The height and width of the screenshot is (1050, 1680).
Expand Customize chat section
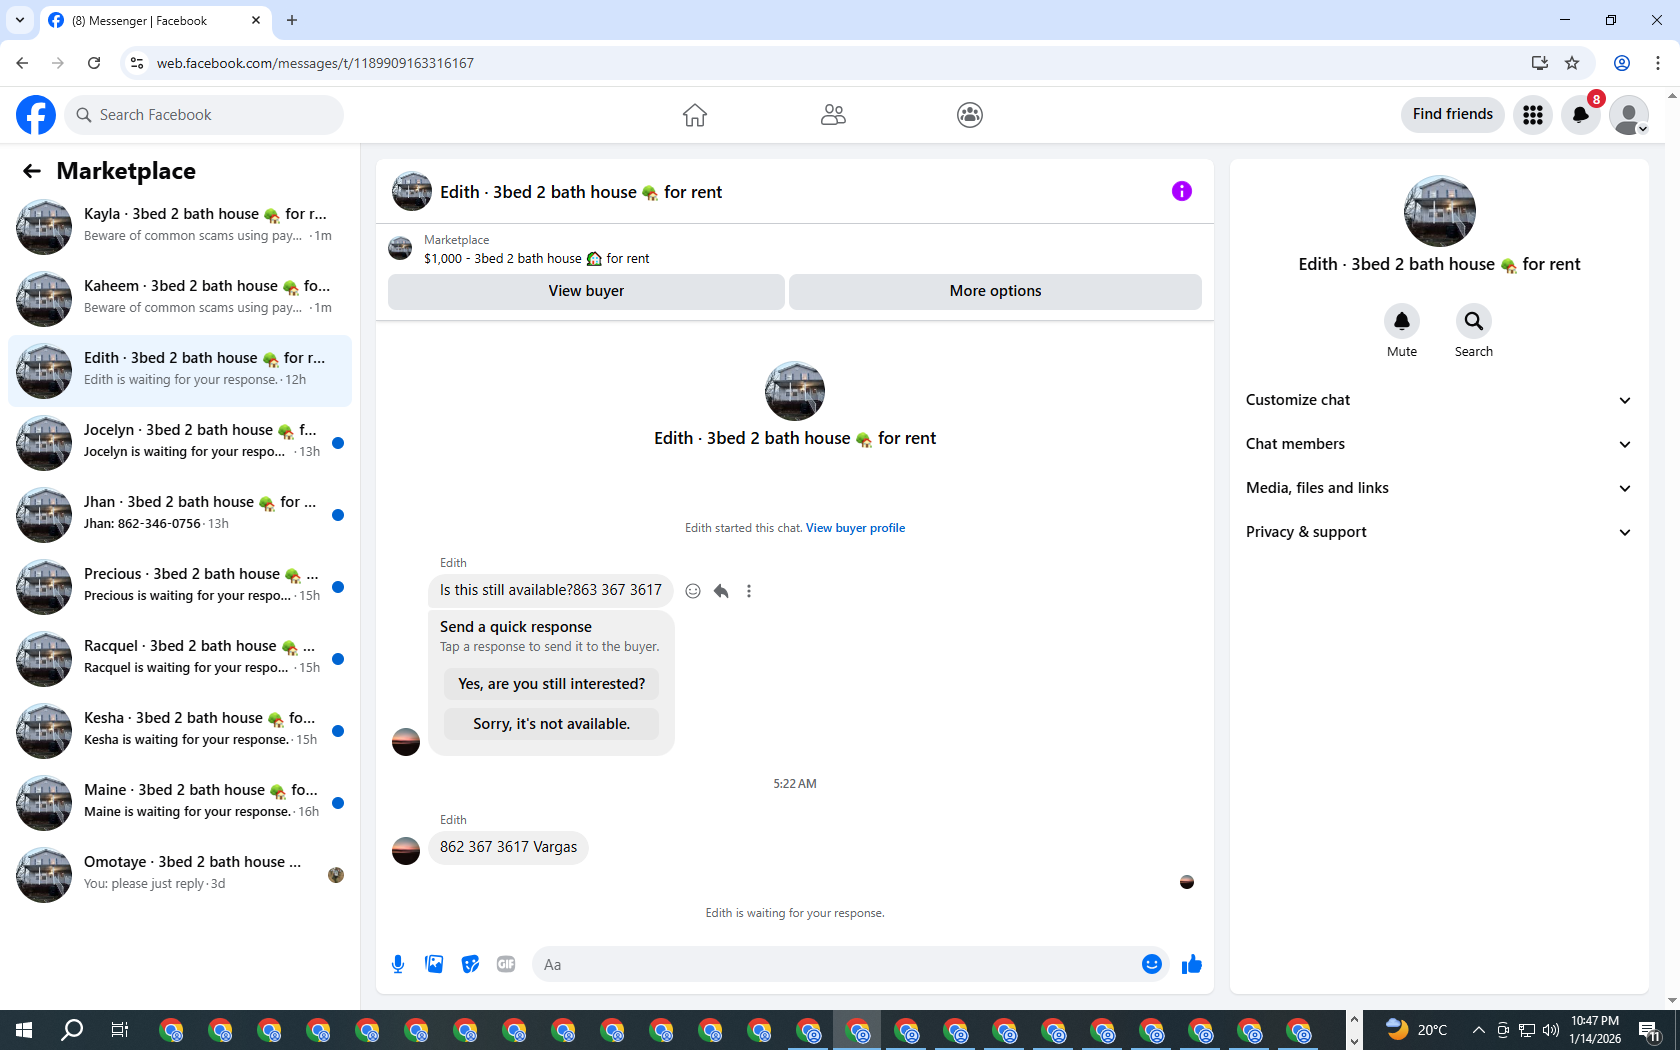[1439, 400]
